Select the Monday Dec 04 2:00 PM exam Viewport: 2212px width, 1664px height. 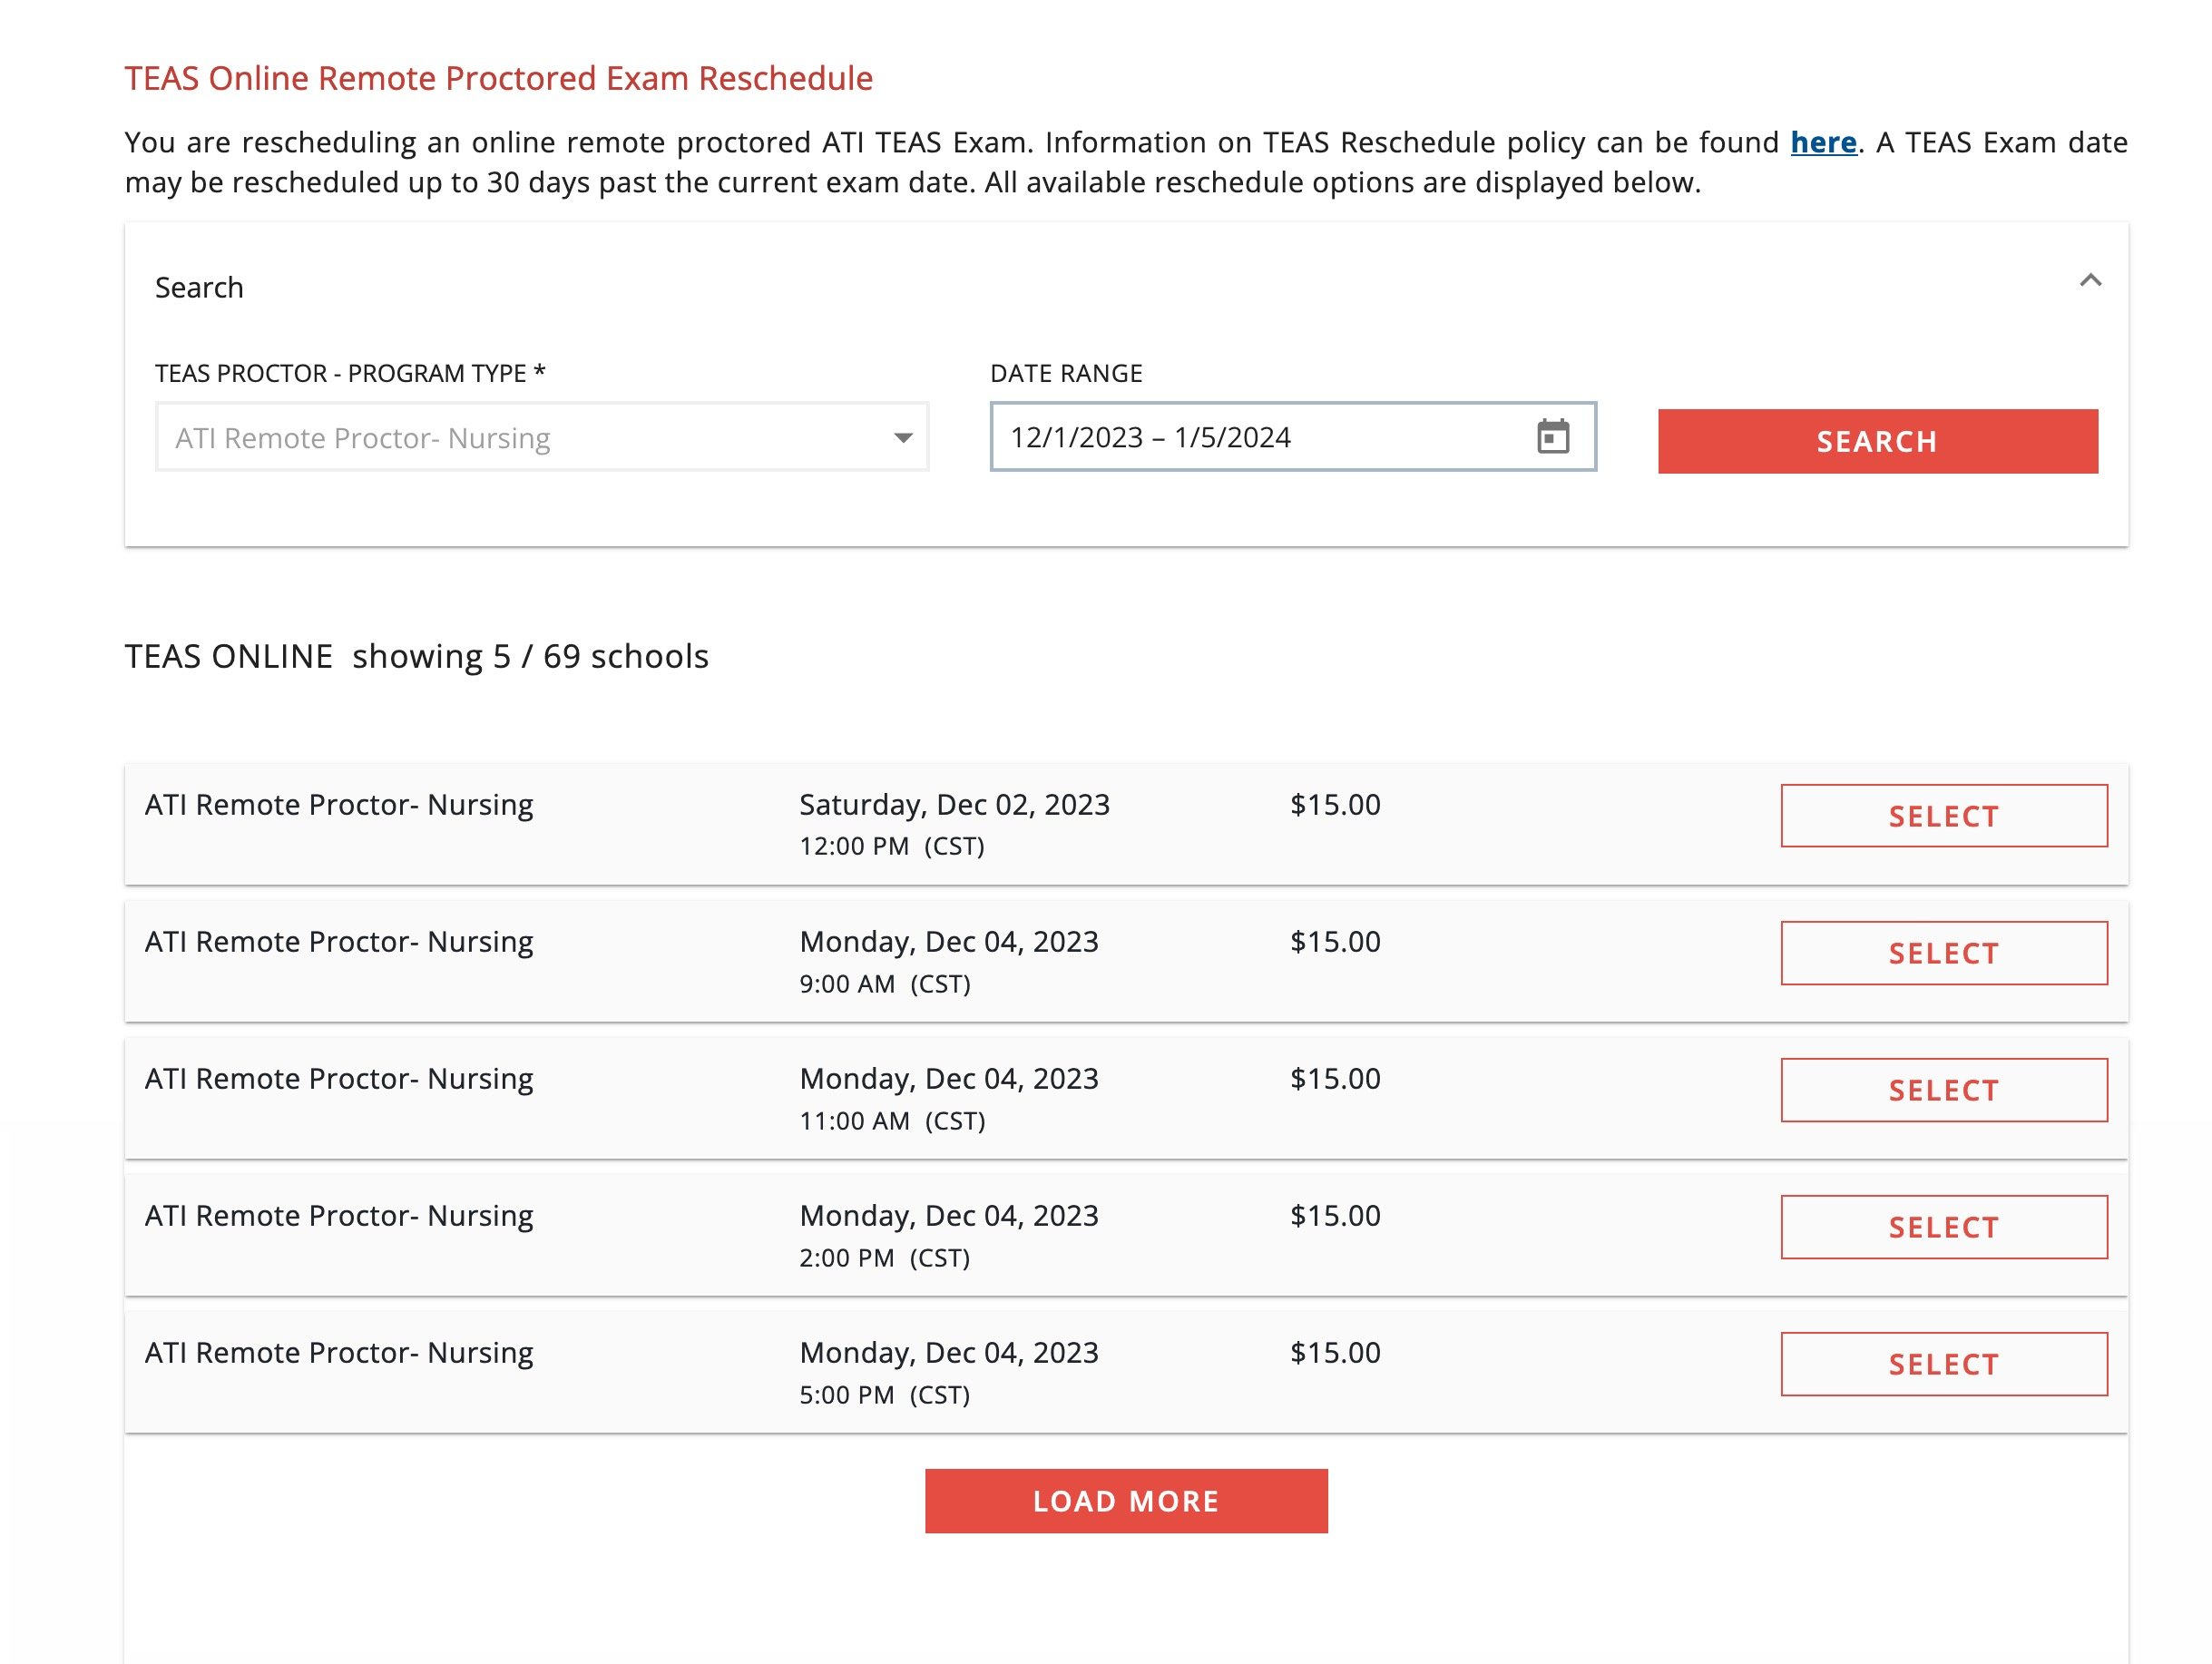pyautogui.click(x=1943, y=1227)
